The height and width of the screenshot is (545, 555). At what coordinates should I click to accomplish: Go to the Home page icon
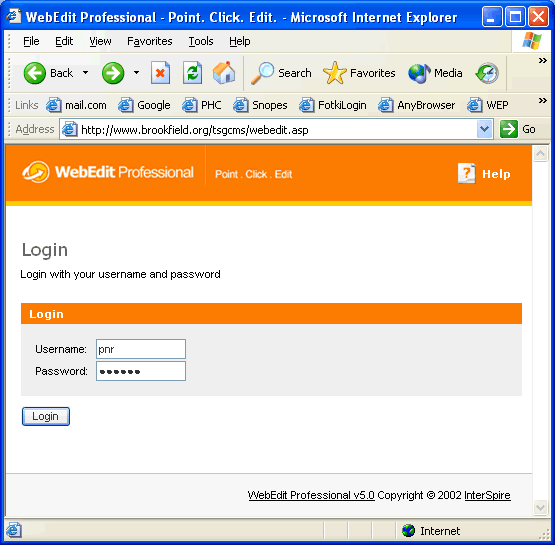[224, 73]
